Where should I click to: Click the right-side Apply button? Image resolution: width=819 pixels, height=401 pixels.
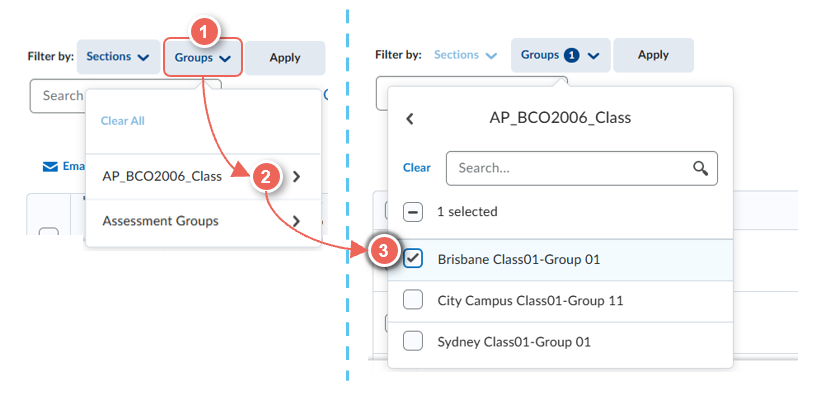(653, 55)
